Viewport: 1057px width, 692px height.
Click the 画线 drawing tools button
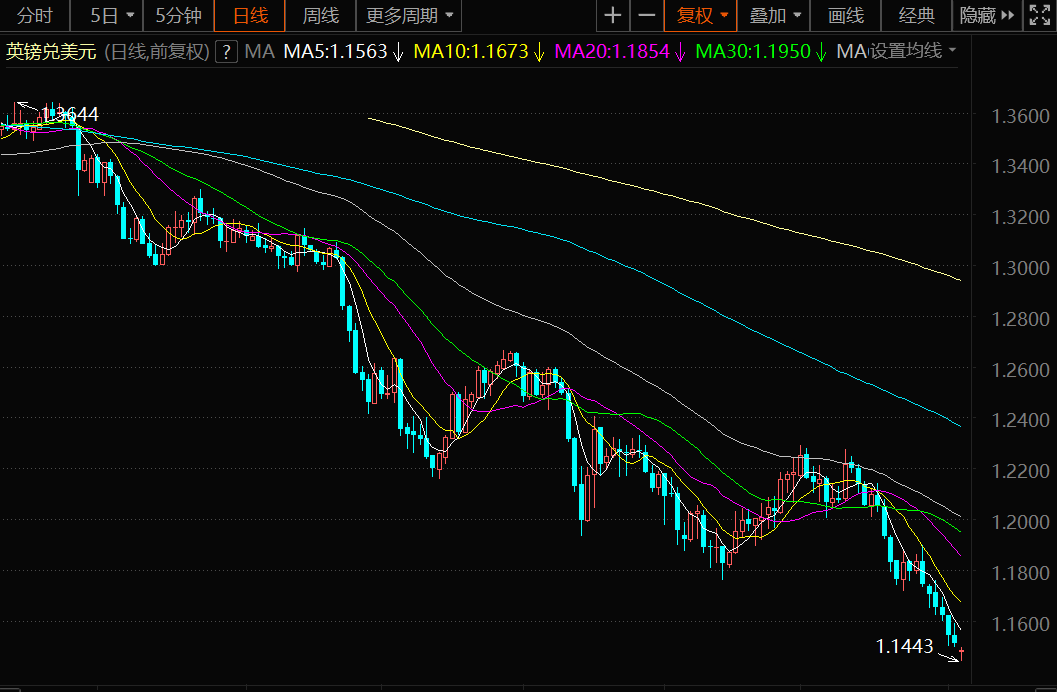click(x=845, y=15)
